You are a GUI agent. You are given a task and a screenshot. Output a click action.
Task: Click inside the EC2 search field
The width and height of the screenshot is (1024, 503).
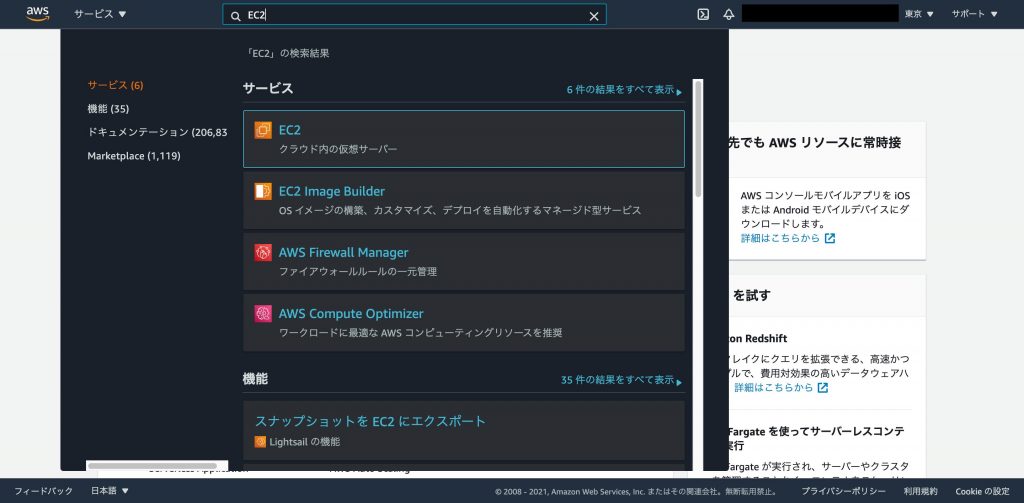tap(414, 15)
